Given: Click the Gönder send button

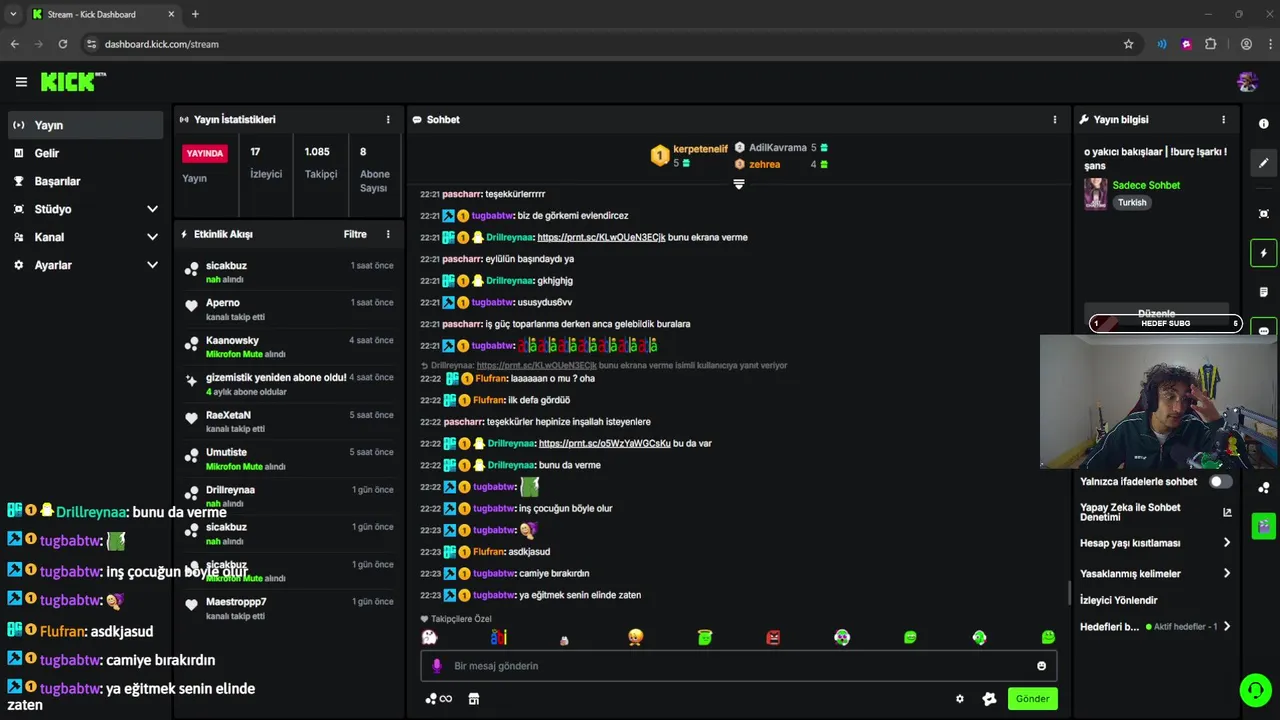Looking at the screenshot, I should tap(1032, 699).
